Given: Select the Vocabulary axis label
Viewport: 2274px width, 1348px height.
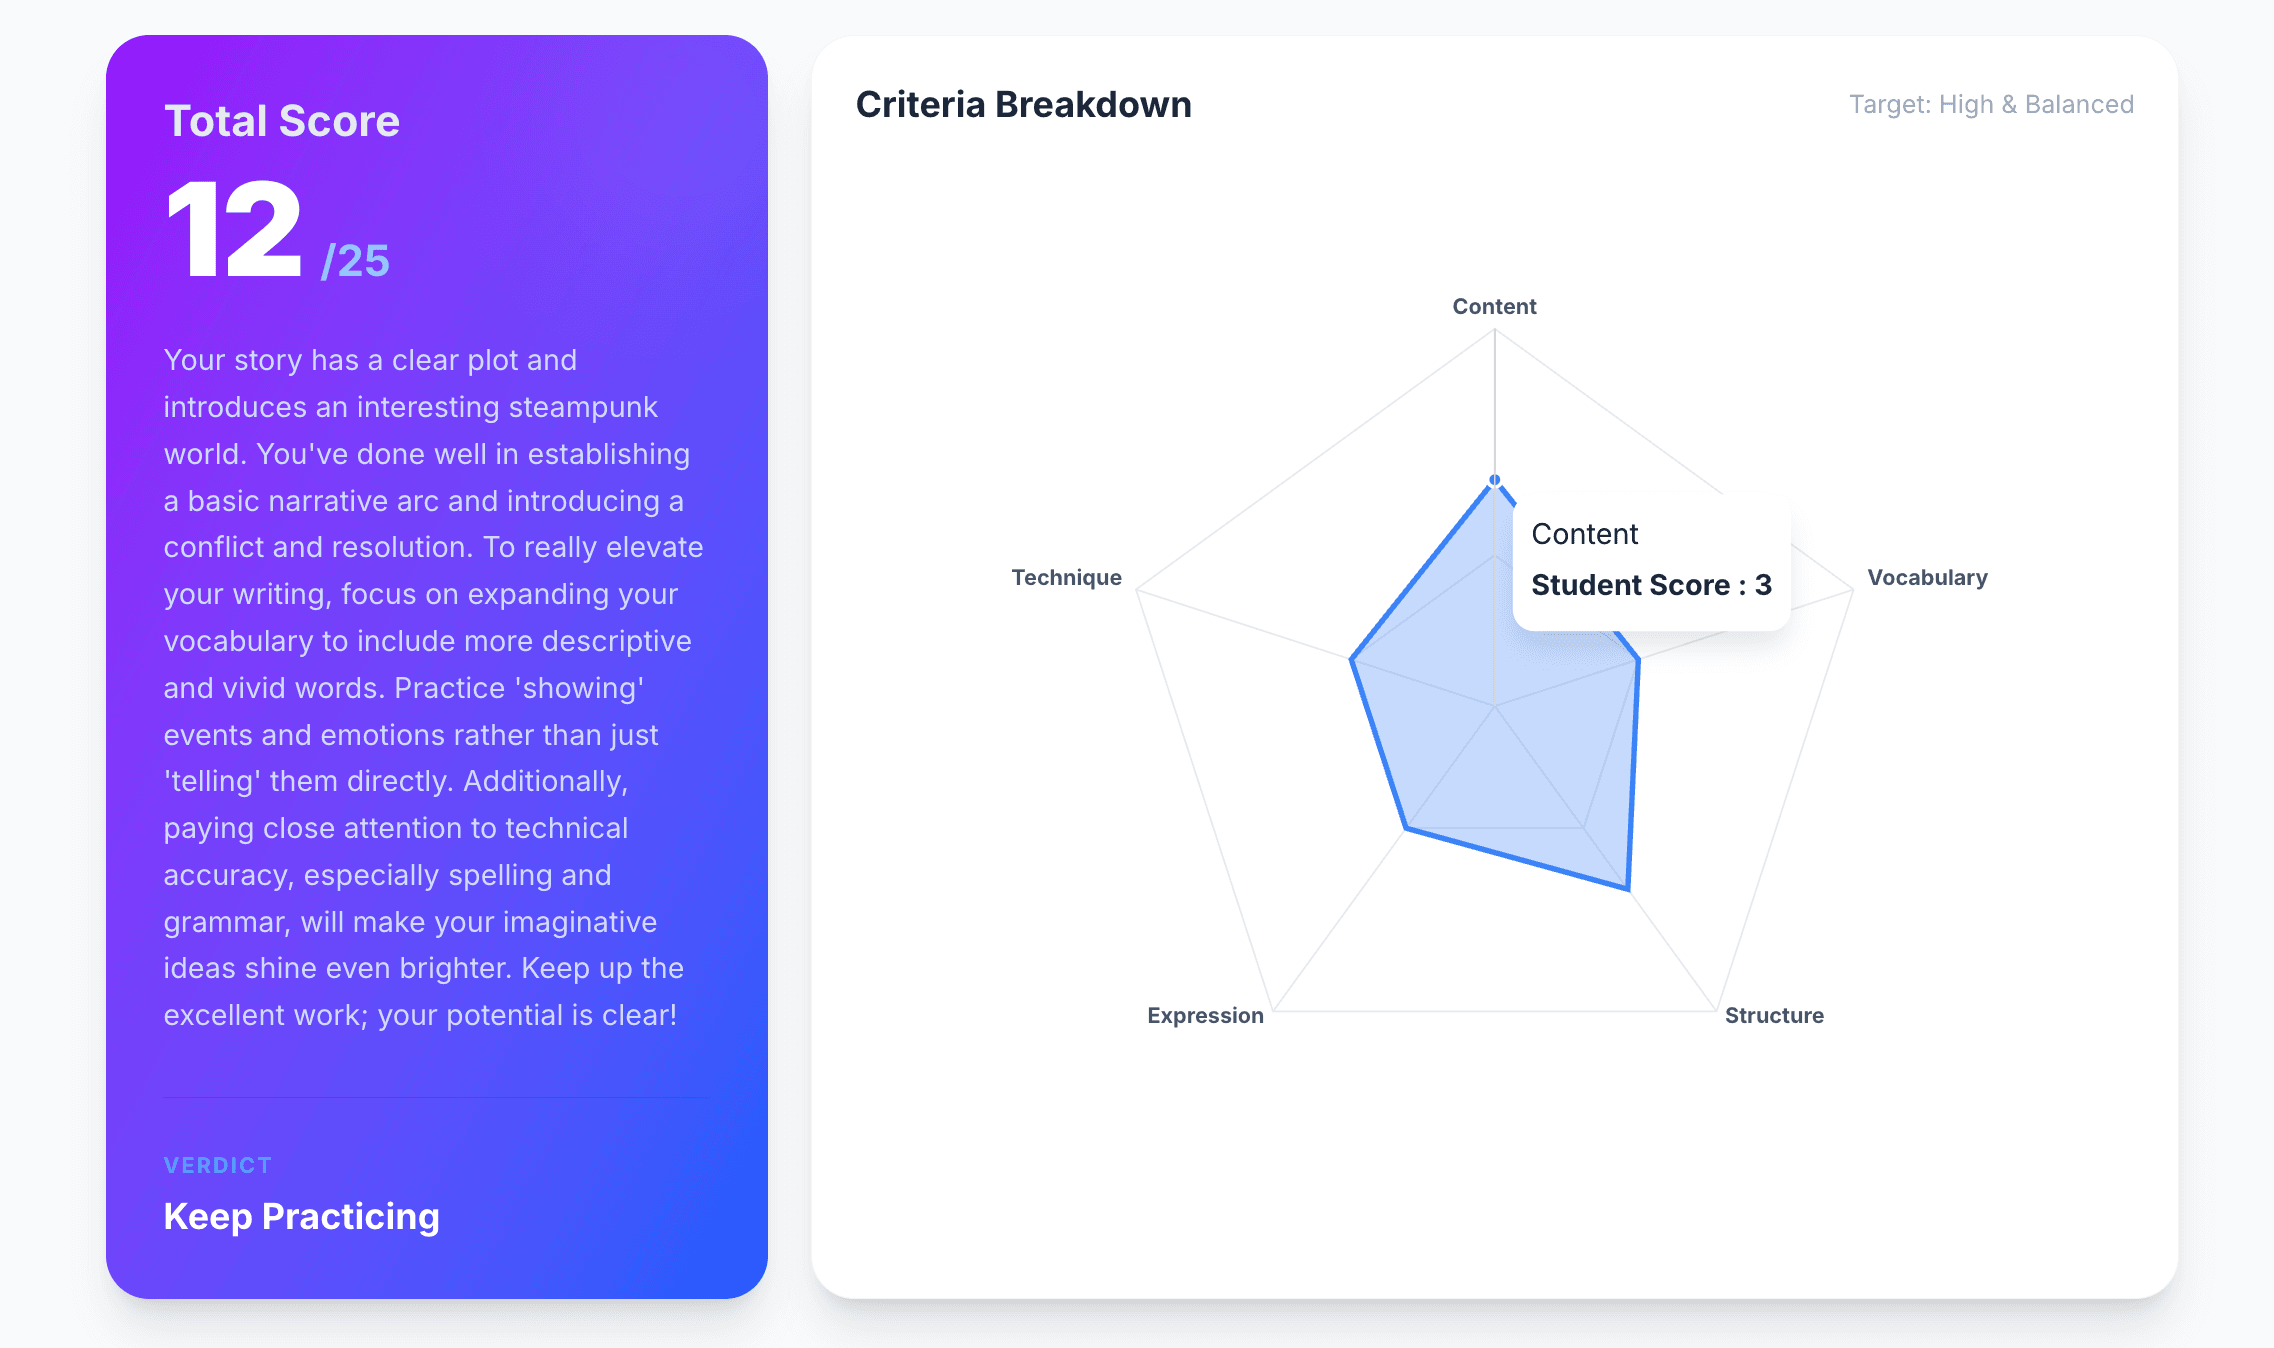Looking at the screenshot, I should tap(1927, 577).
